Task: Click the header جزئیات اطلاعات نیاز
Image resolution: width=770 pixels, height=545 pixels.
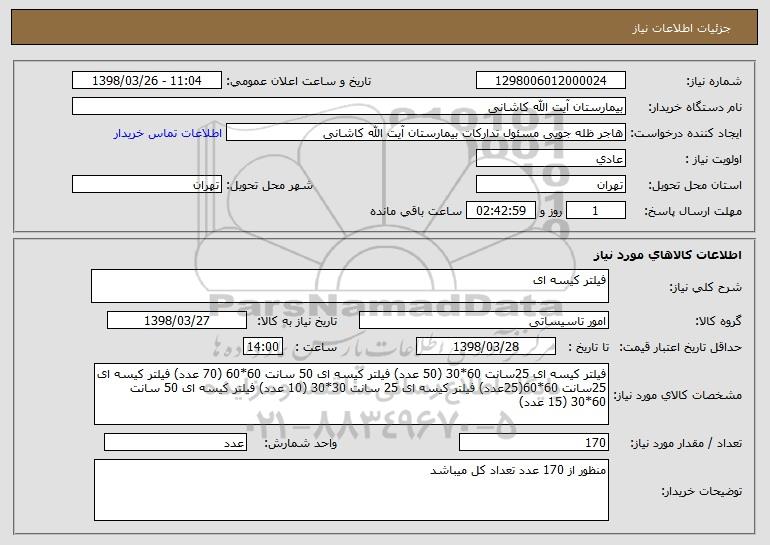Action: click(681, 28)
